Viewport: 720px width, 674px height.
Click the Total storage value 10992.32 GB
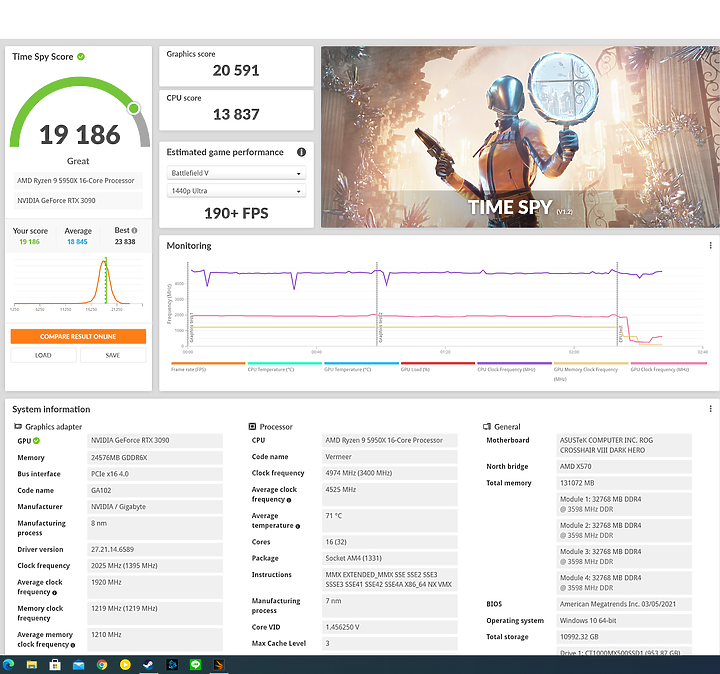624,637
